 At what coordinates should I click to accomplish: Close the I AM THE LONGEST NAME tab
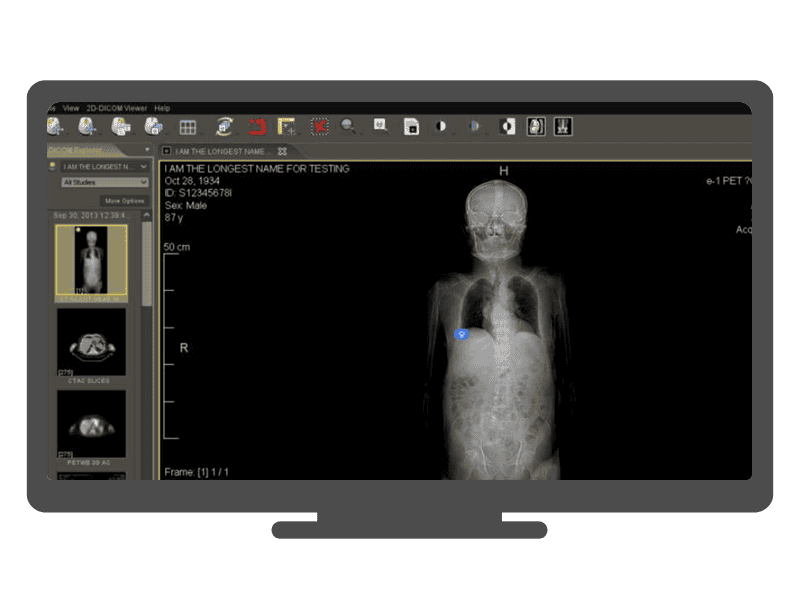coord(282,152)
